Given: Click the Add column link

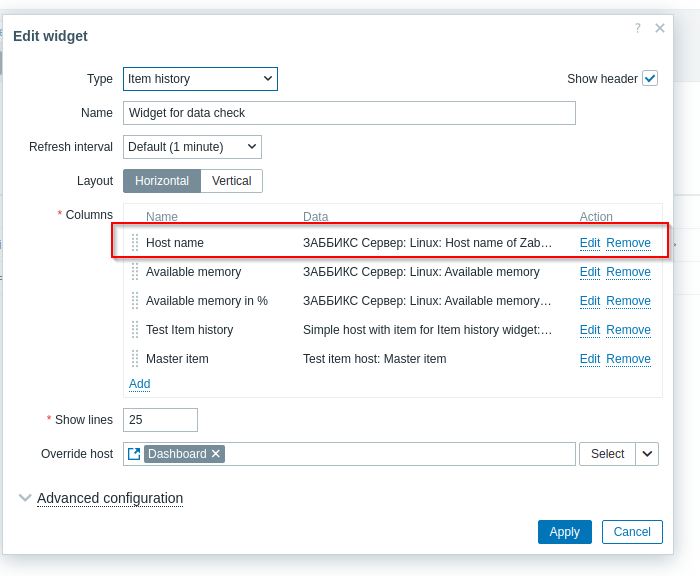Looking at the screenshot, I should (140, 384).
